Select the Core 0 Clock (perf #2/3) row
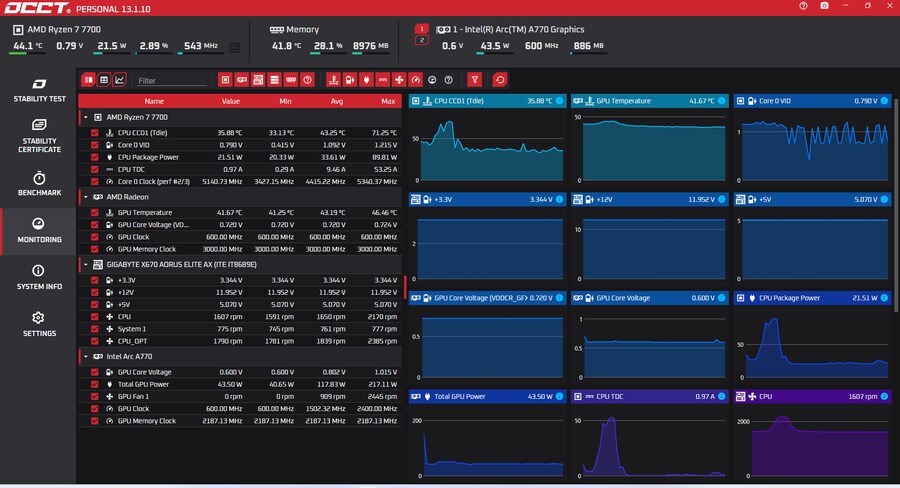 [x=240, y=181]
